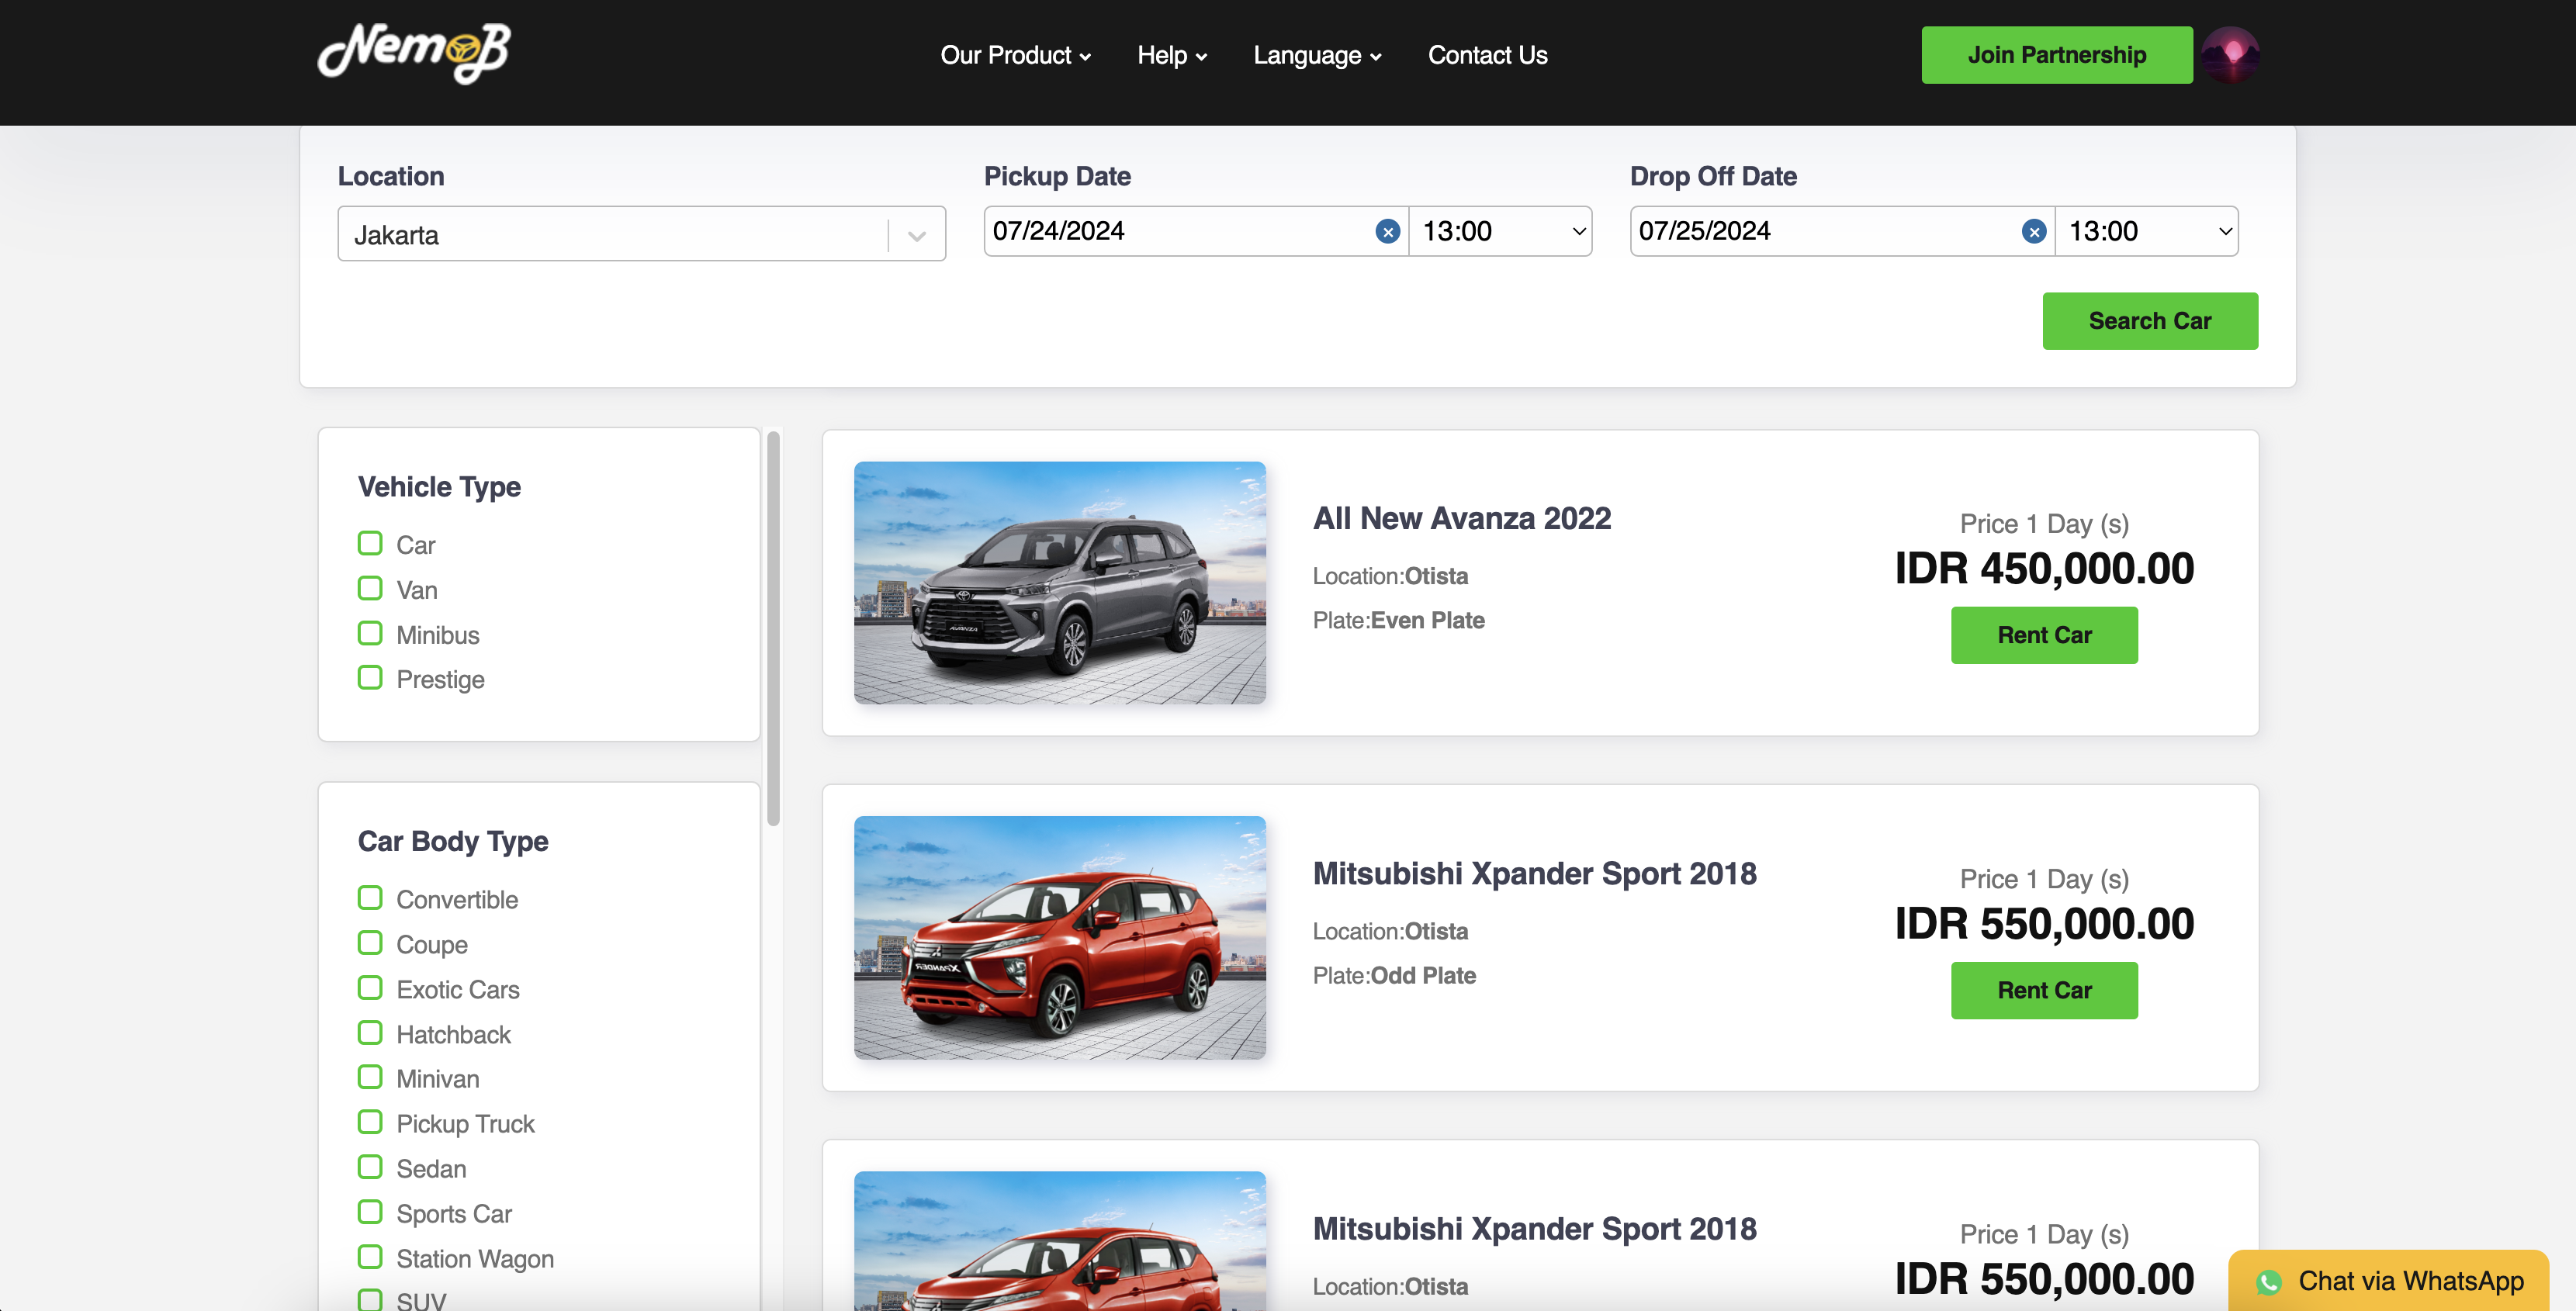The image size is (2576, 1311).
Task: Clear the pickup date field
Action: [1387, 232]
